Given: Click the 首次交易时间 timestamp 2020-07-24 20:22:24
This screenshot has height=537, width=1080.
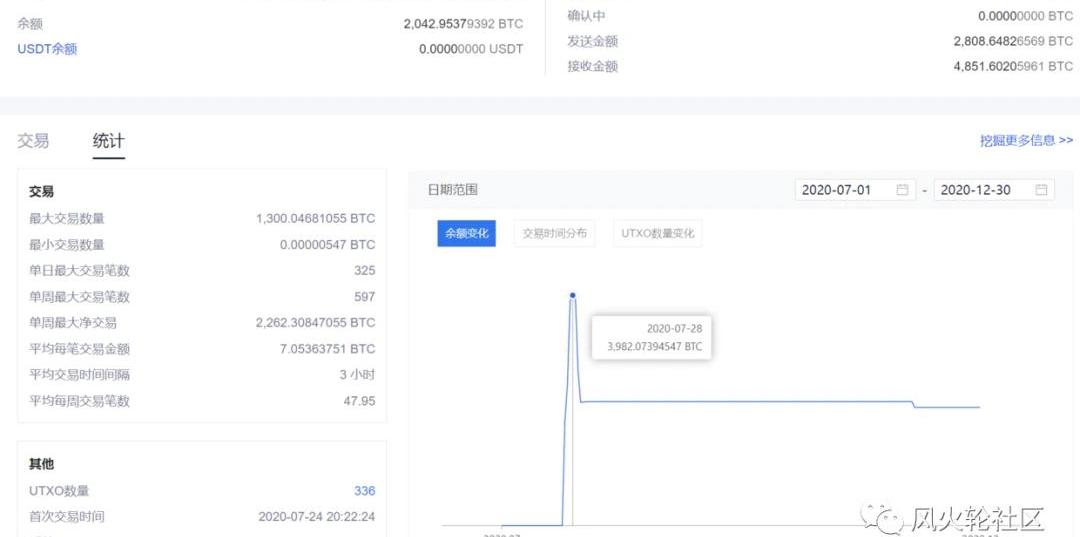Looking at the screenshot, I should 316,517.
